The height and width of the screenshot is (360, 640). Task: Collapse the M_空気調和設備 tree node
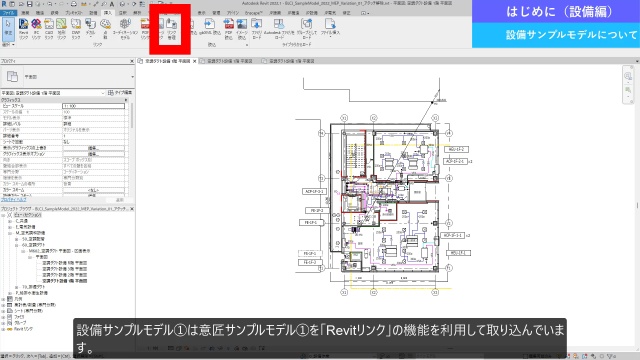coord(10,233)
